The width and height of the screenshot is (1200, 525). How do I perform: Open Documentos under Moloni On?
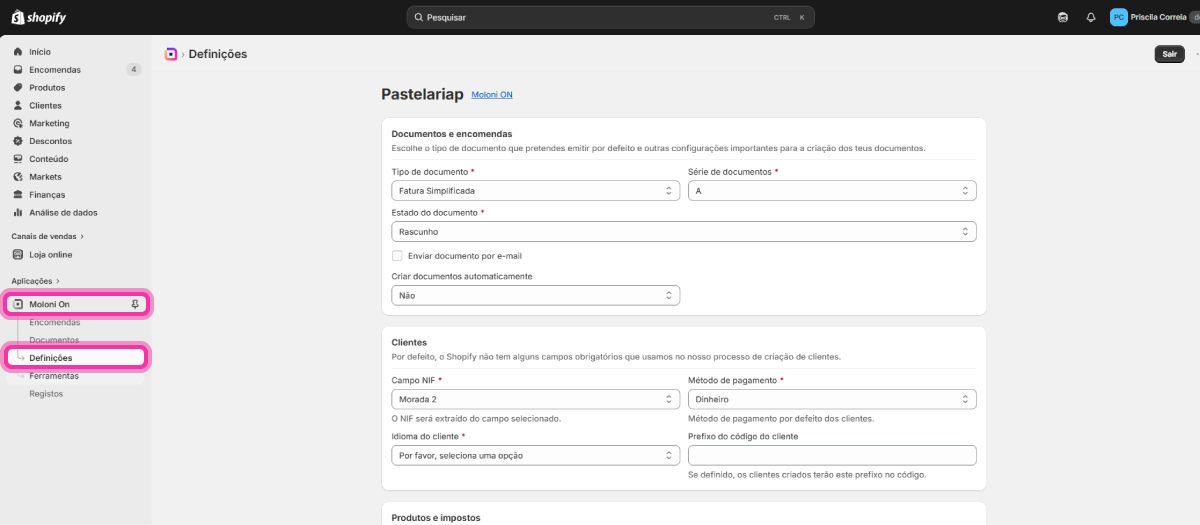[54, 340]
